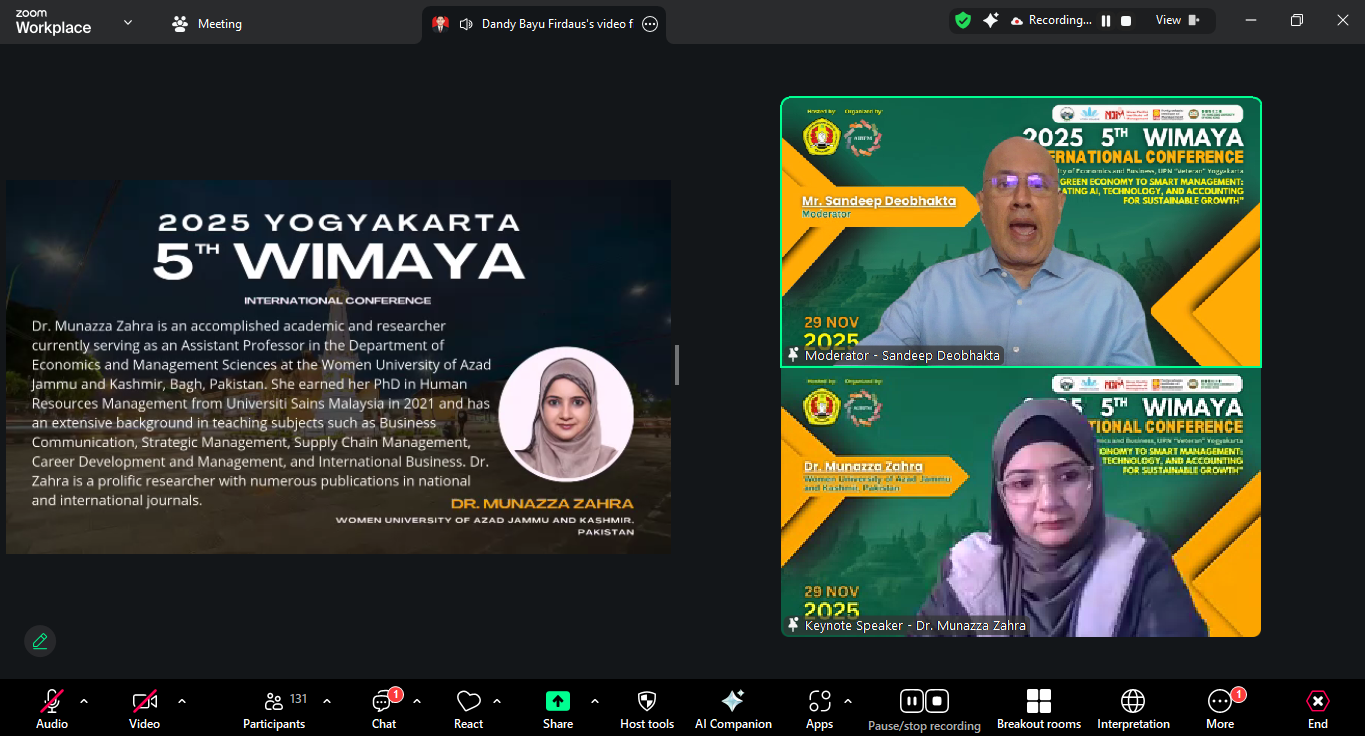This screenshot has width=1365, height=736.
Task: Click the green annotation pencil icon
Action: pos(40,641)
